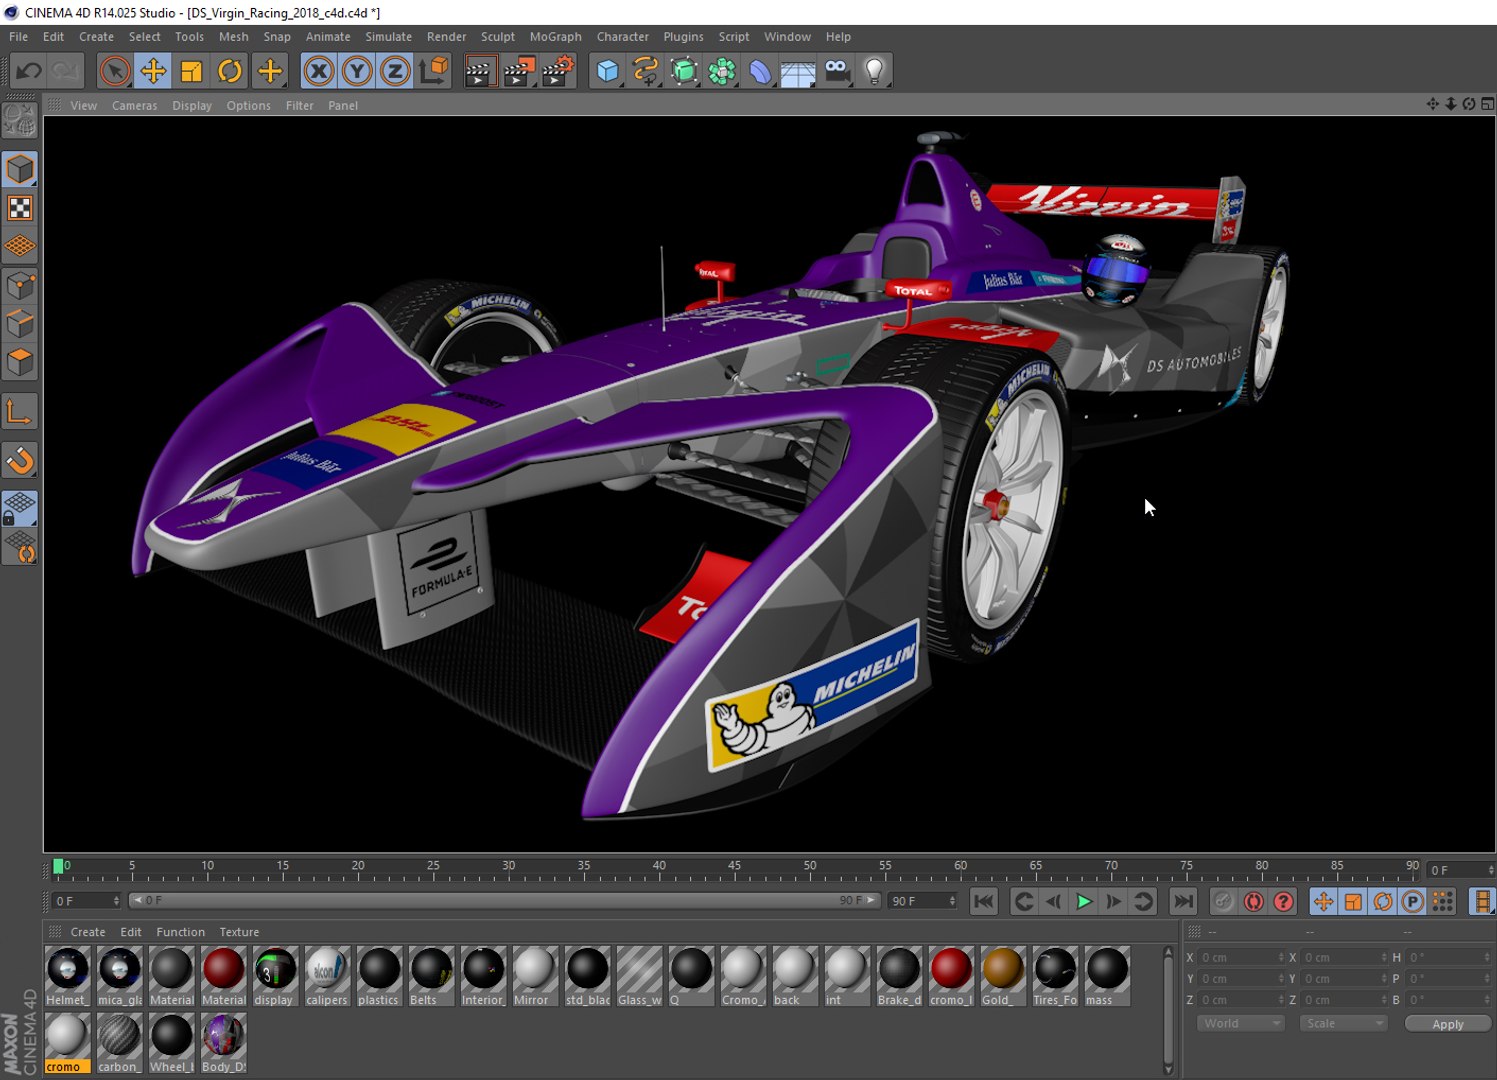
Task: Enable Axis mode L-shaped icon
Action: pyautogui.click(x=20, y=411)
